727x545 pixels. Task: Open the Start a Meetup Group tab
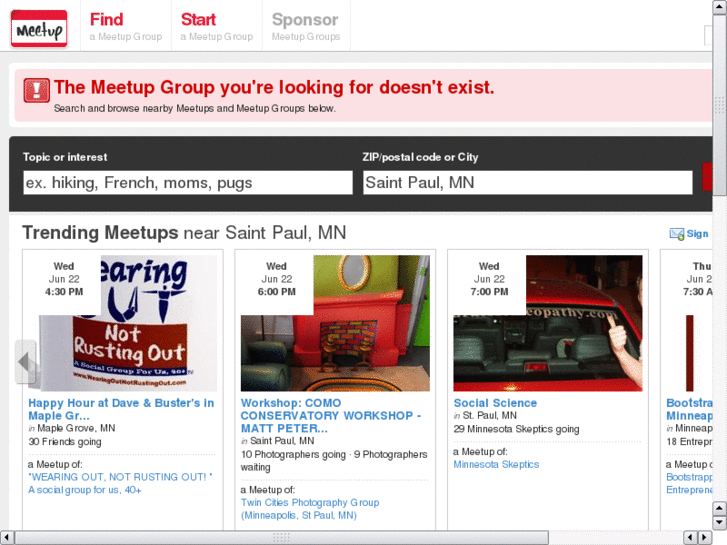click(216, 26)
